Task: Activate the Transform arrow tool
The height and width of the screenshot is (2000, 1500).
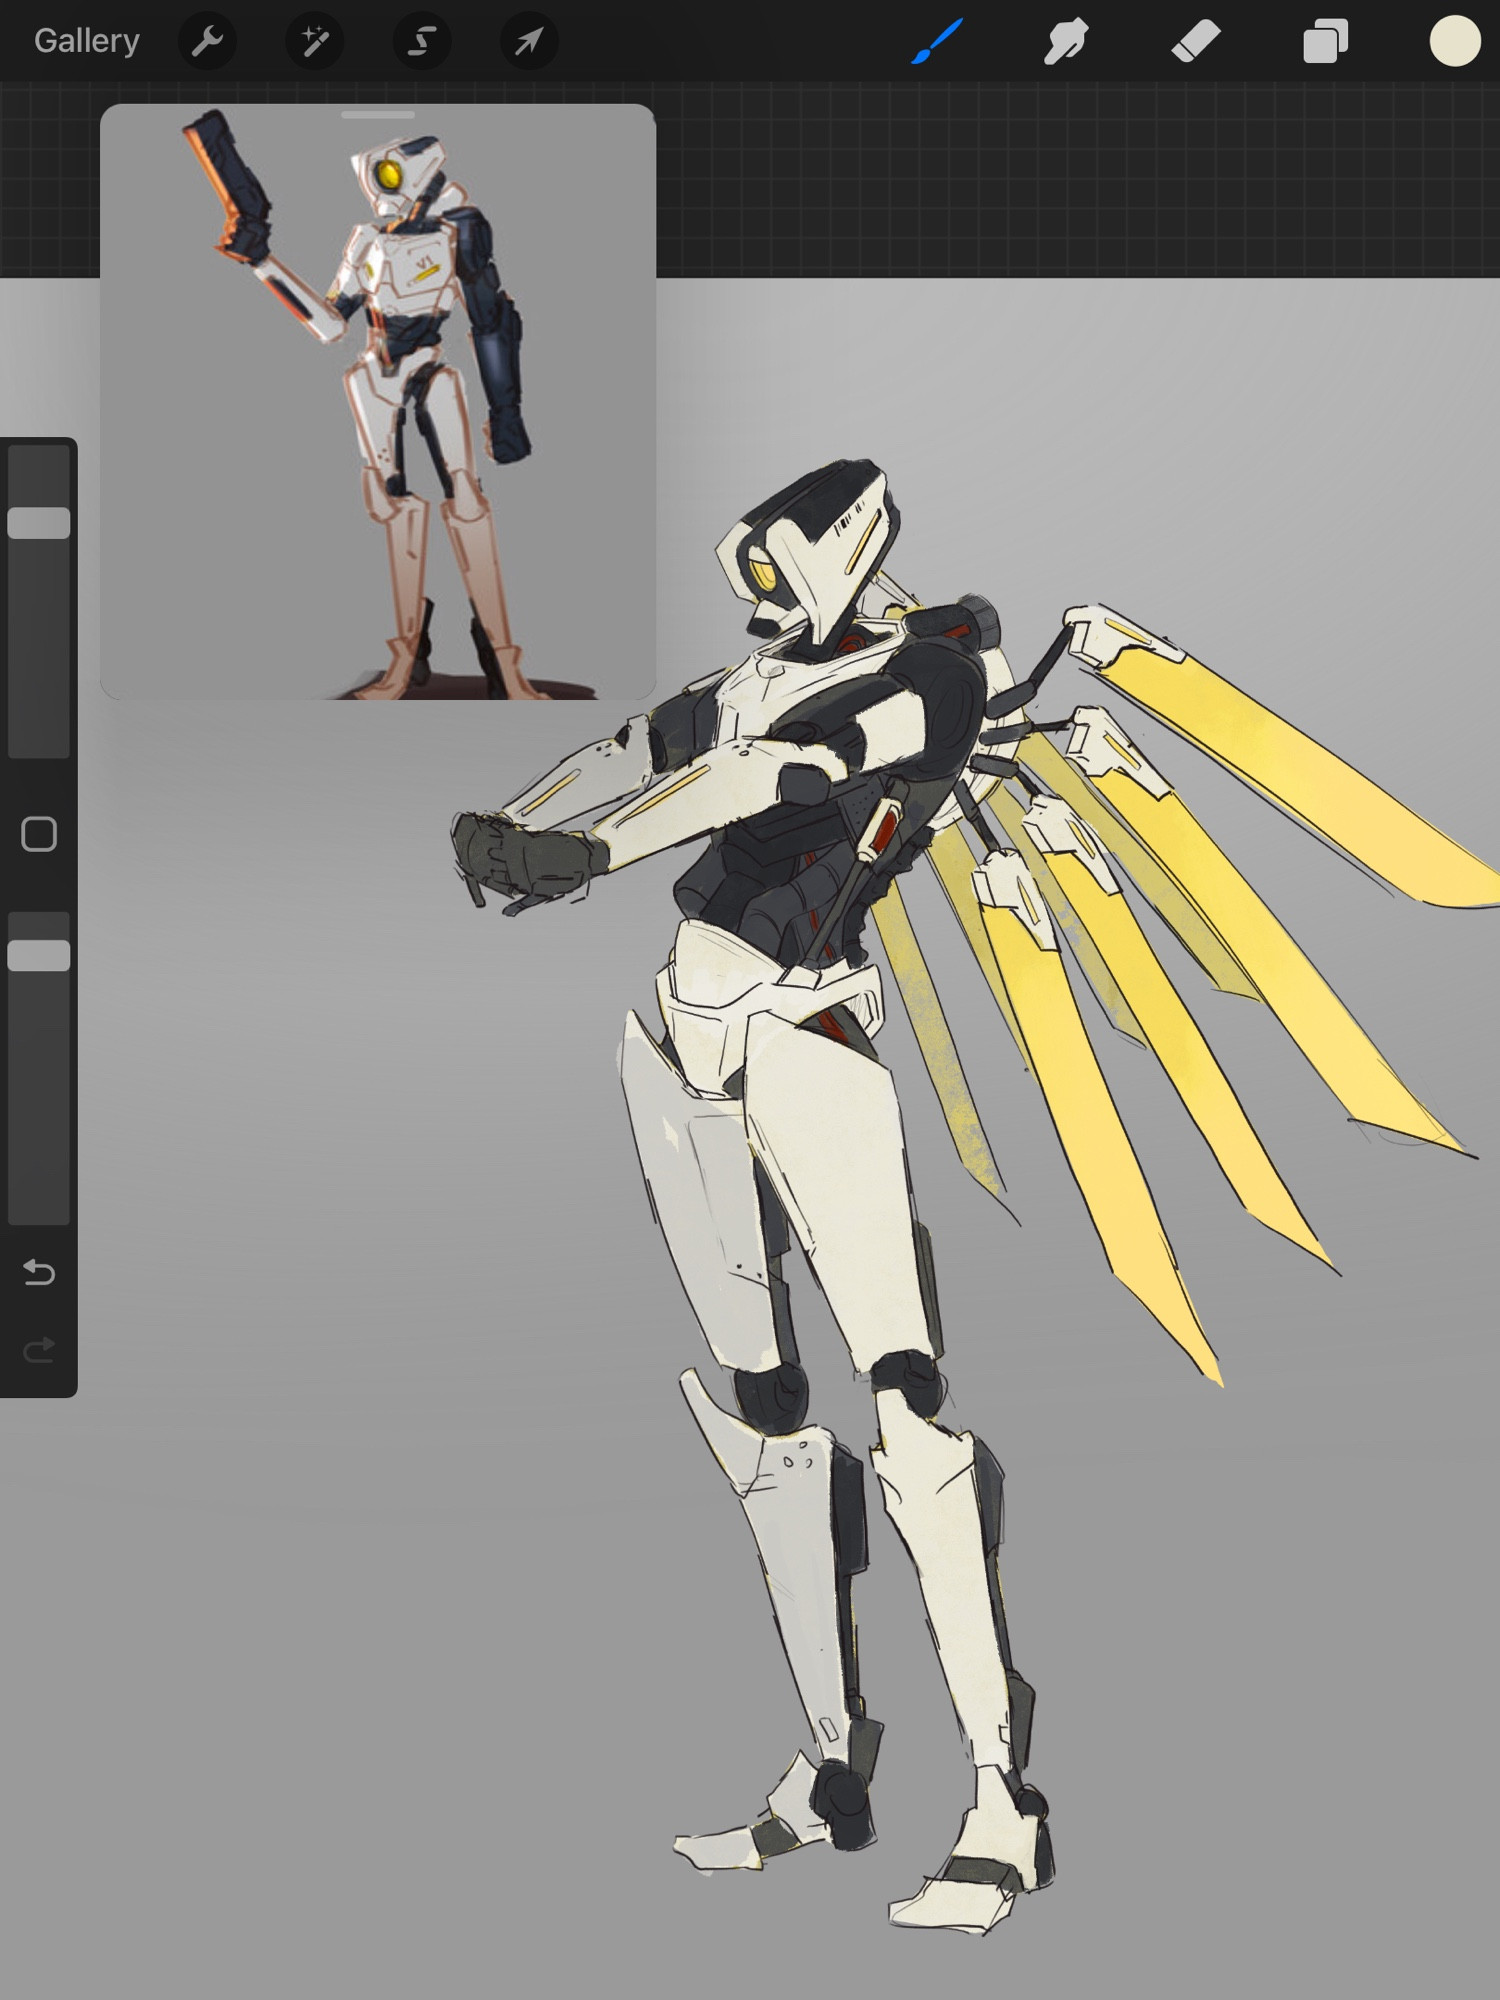Action: [529, 41]
